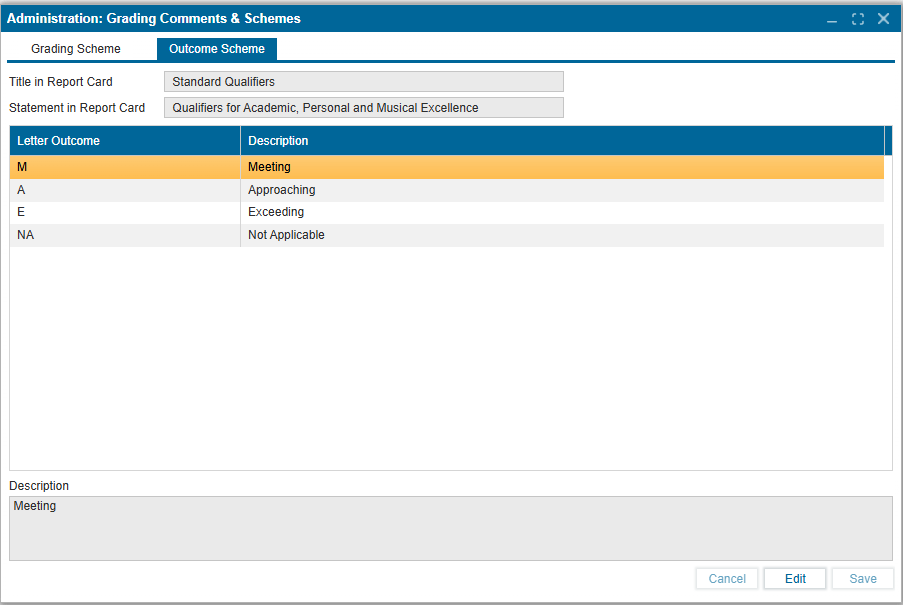Click the Cancel button
Image resolution: width=903 pixels, height=605 pixels.
[727, 579]
